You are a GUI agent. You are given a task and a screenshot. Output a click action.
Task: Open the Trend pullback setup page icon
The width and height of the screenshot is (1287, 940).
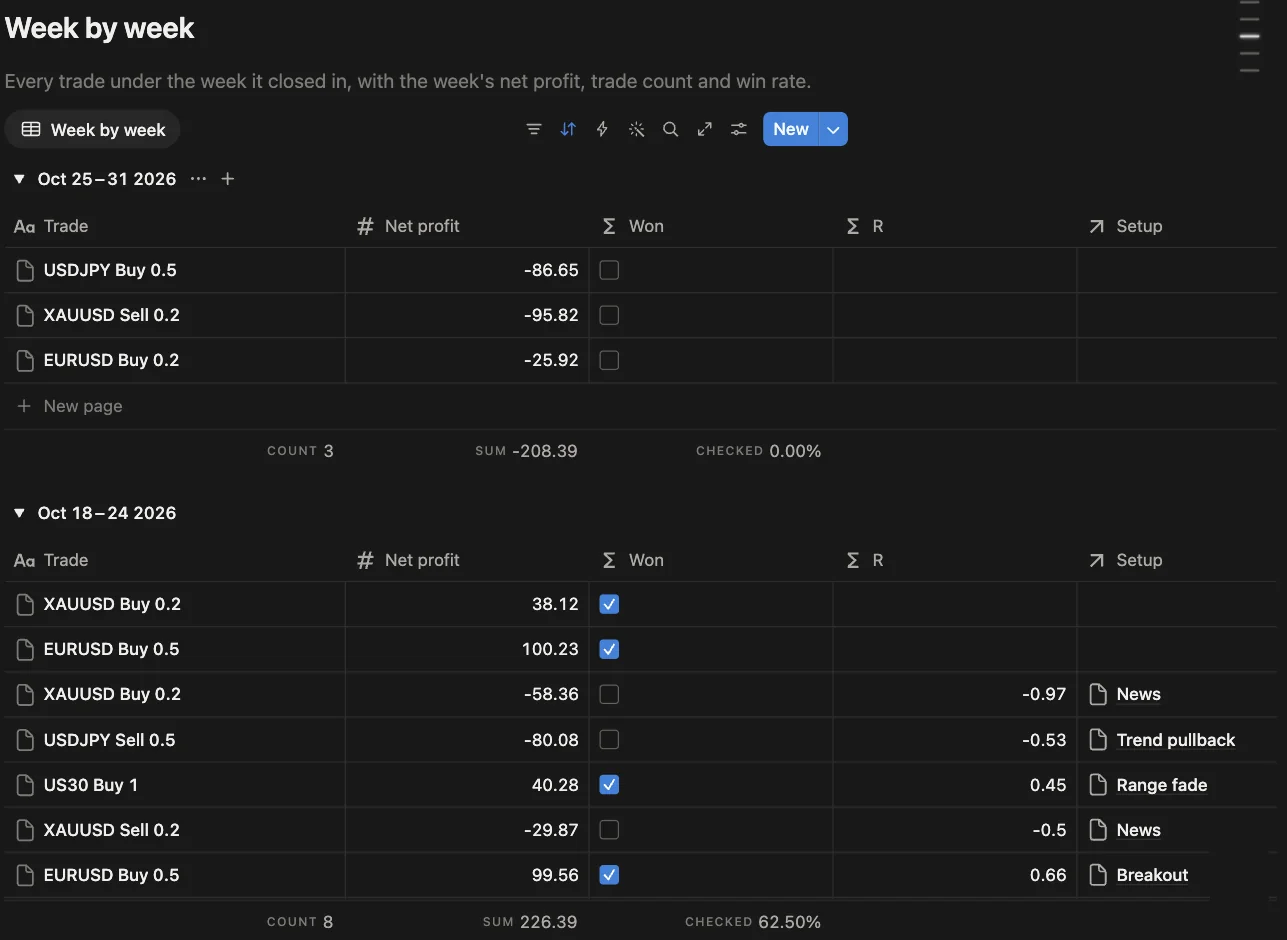[1098, 740]
